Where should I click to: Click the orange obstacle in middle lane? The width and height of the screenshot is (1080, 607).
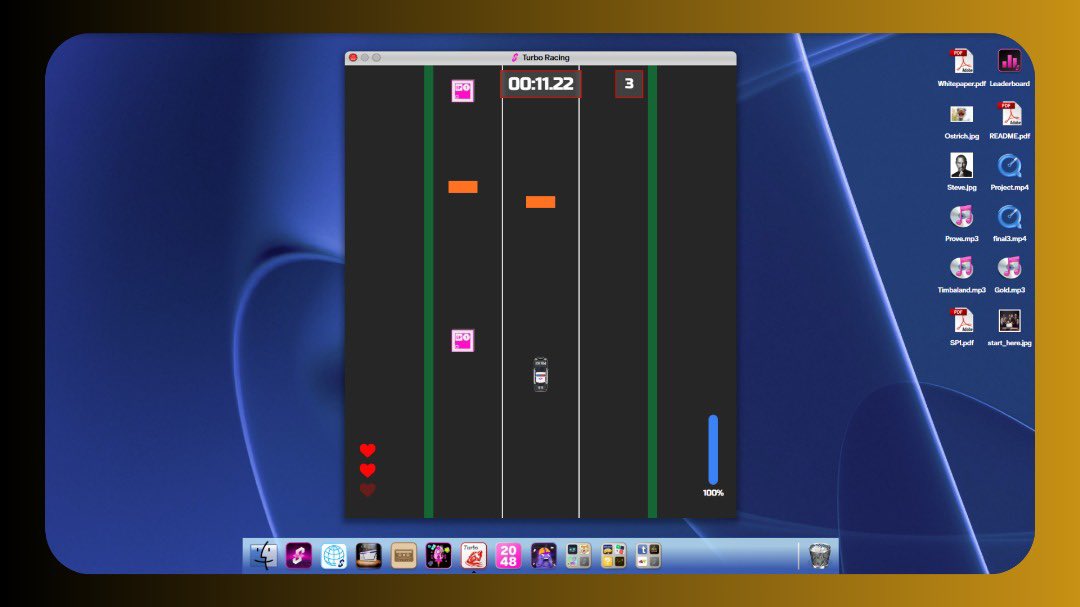541,202
